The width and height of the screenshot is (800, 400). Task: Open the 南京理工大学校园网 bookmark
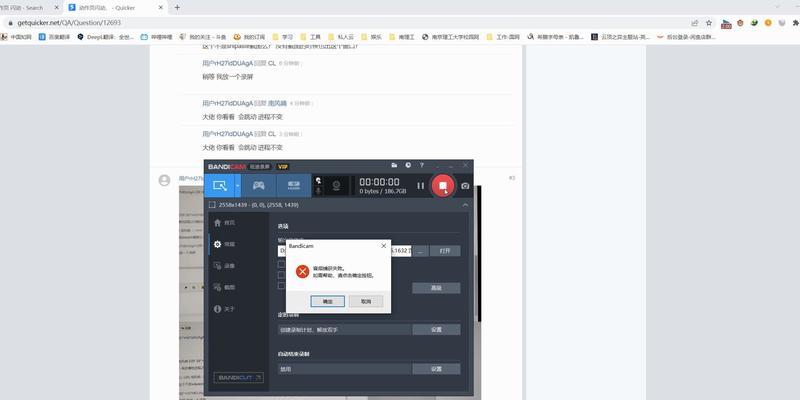[x=451, y=37]
